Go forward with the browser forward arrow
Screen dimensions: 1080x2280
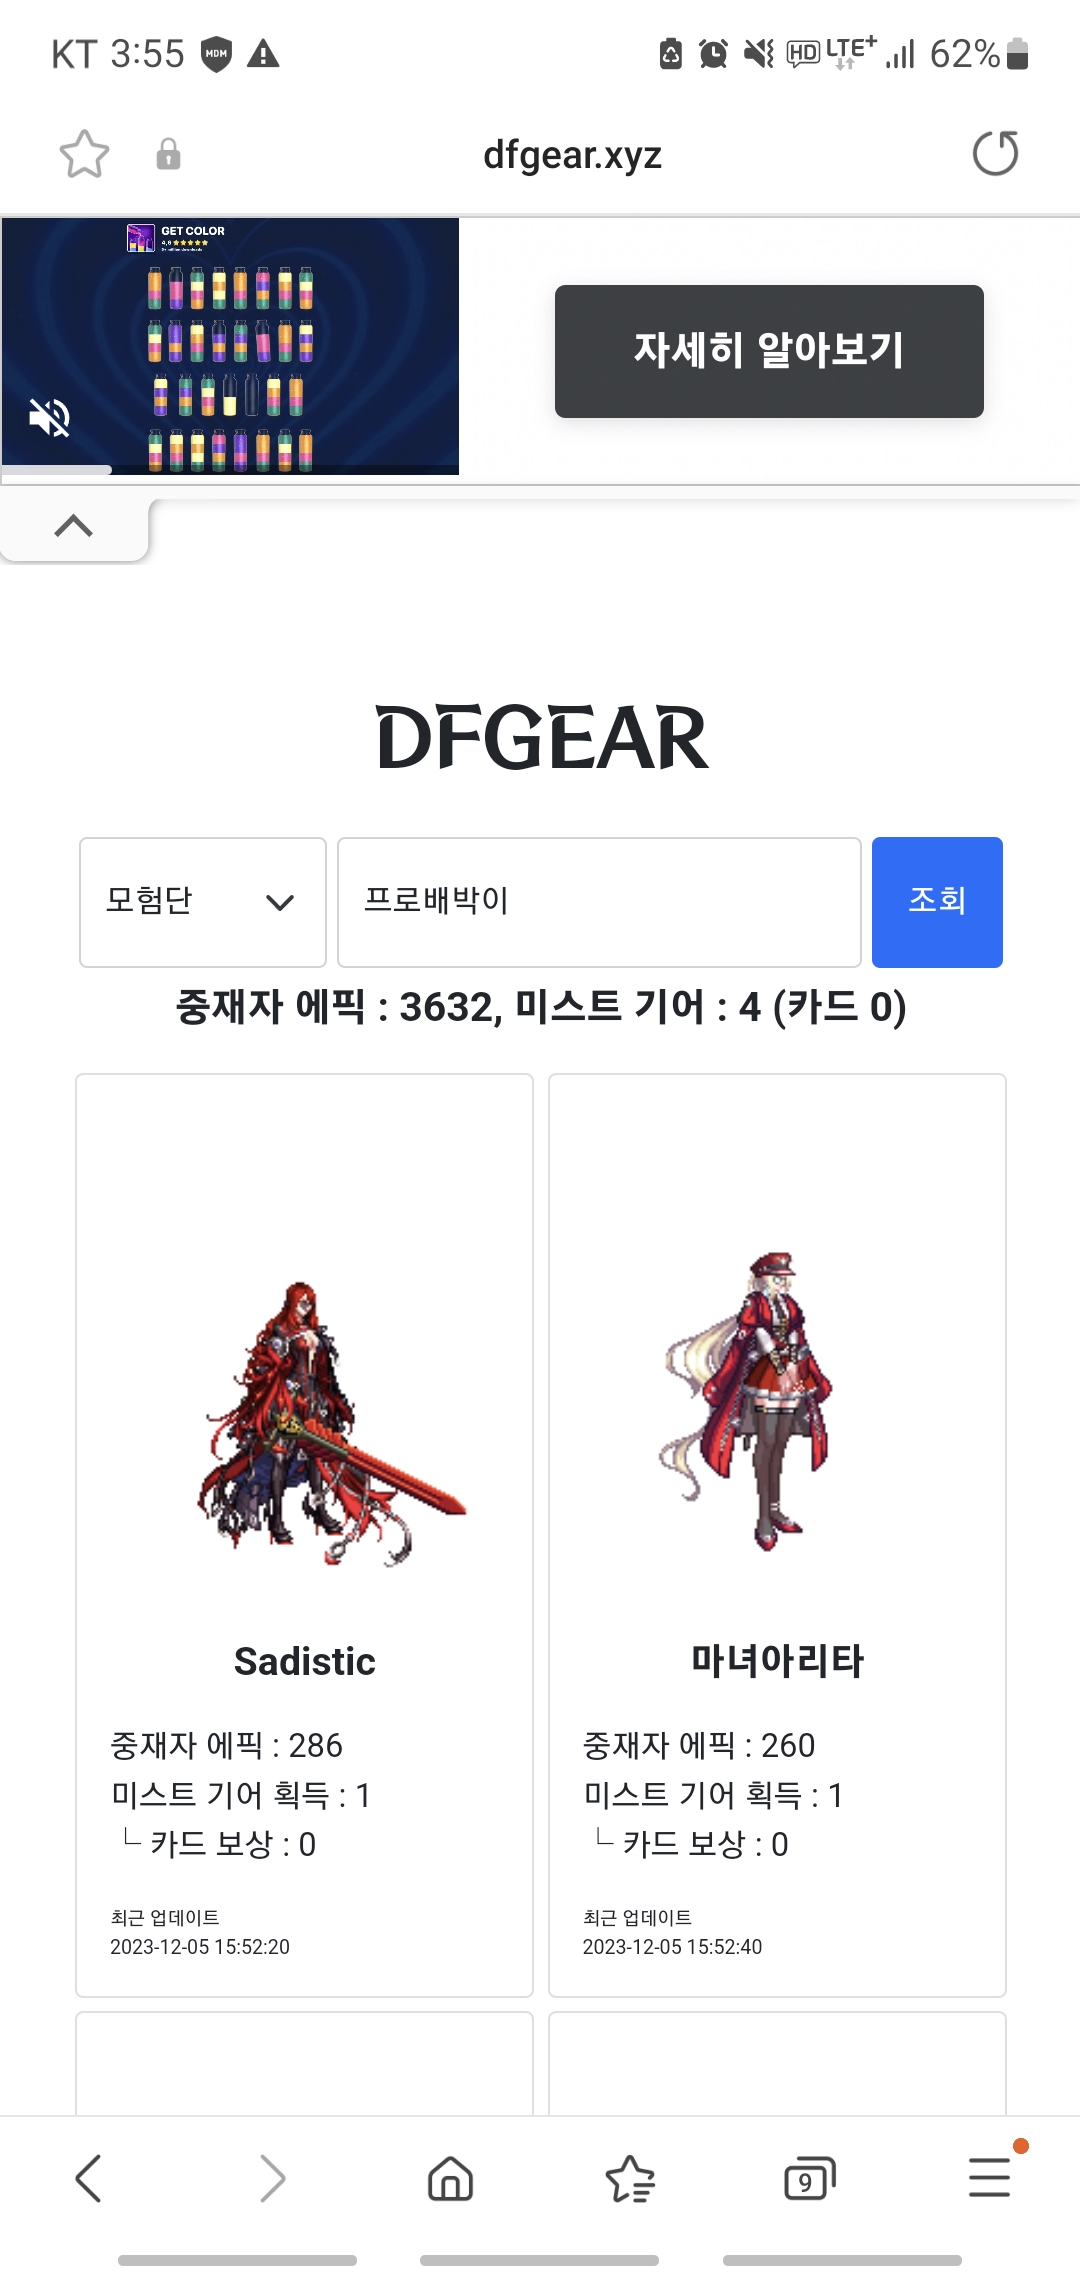pos(271,2178)
